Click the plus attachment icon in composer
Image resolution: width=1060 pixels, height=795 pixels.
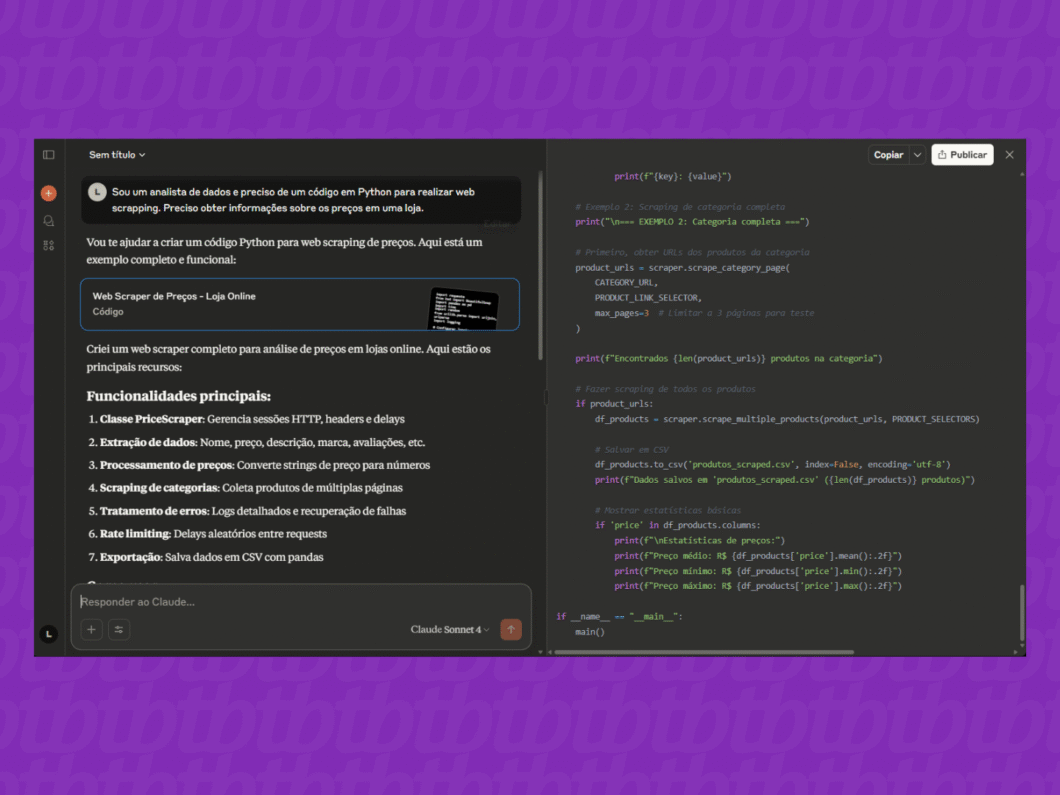91,630
